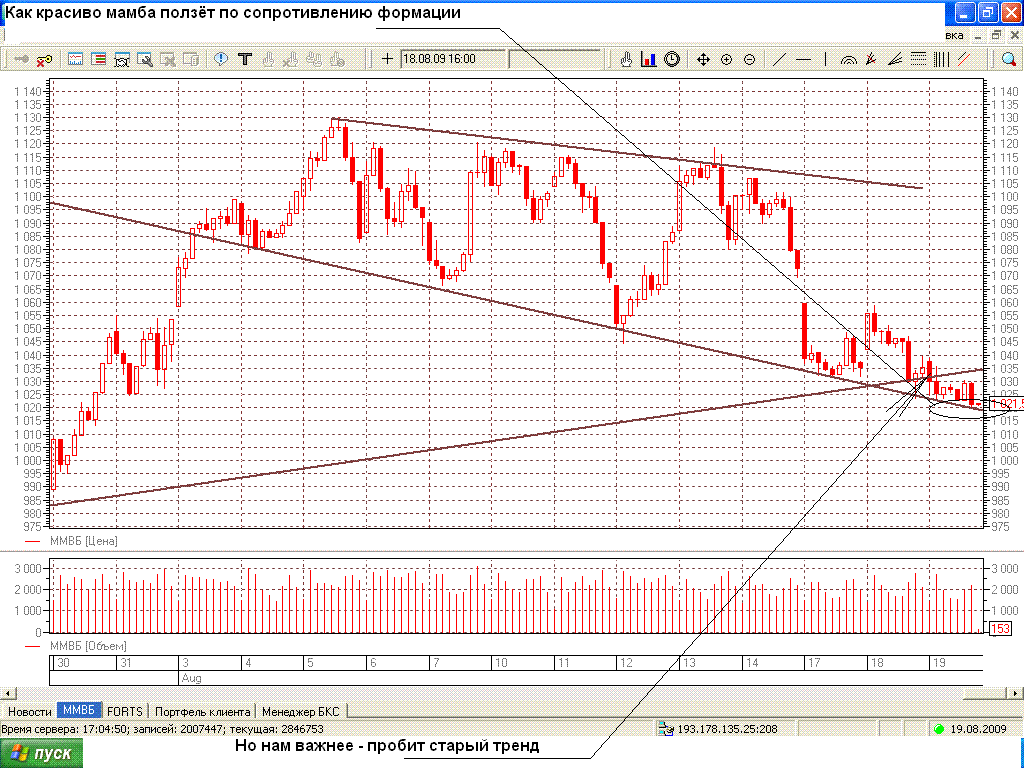Click the red X key disconnect icon
This screenshot has height=768, width=1024.
[44, 60]
